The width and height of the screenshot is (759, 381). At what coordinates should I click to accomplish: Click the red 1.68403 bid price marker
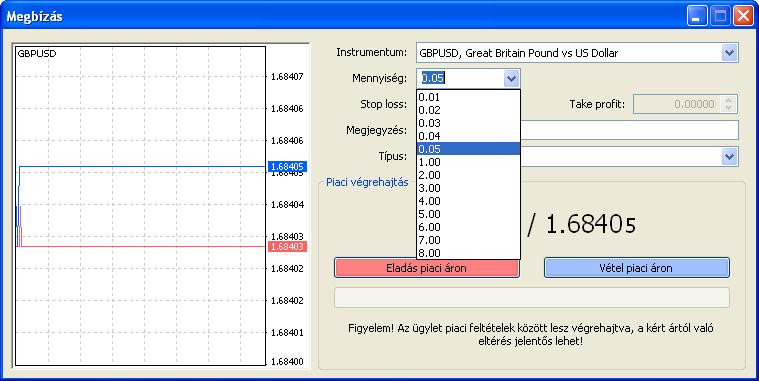(287, 247)
